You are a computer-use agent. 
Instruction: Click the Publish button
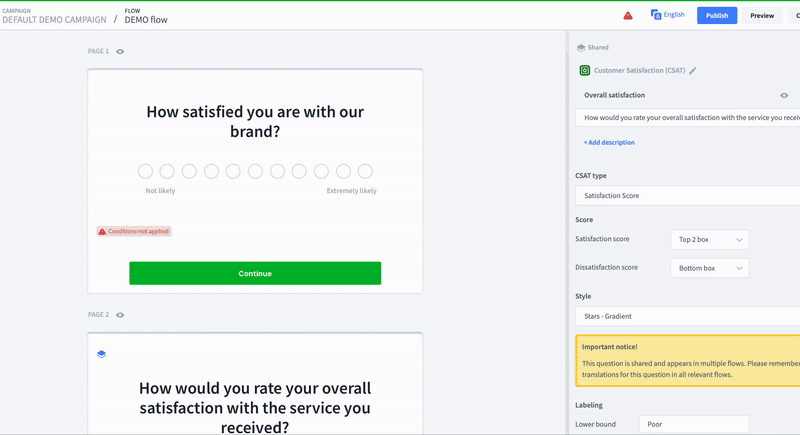(x=717, y=15)
